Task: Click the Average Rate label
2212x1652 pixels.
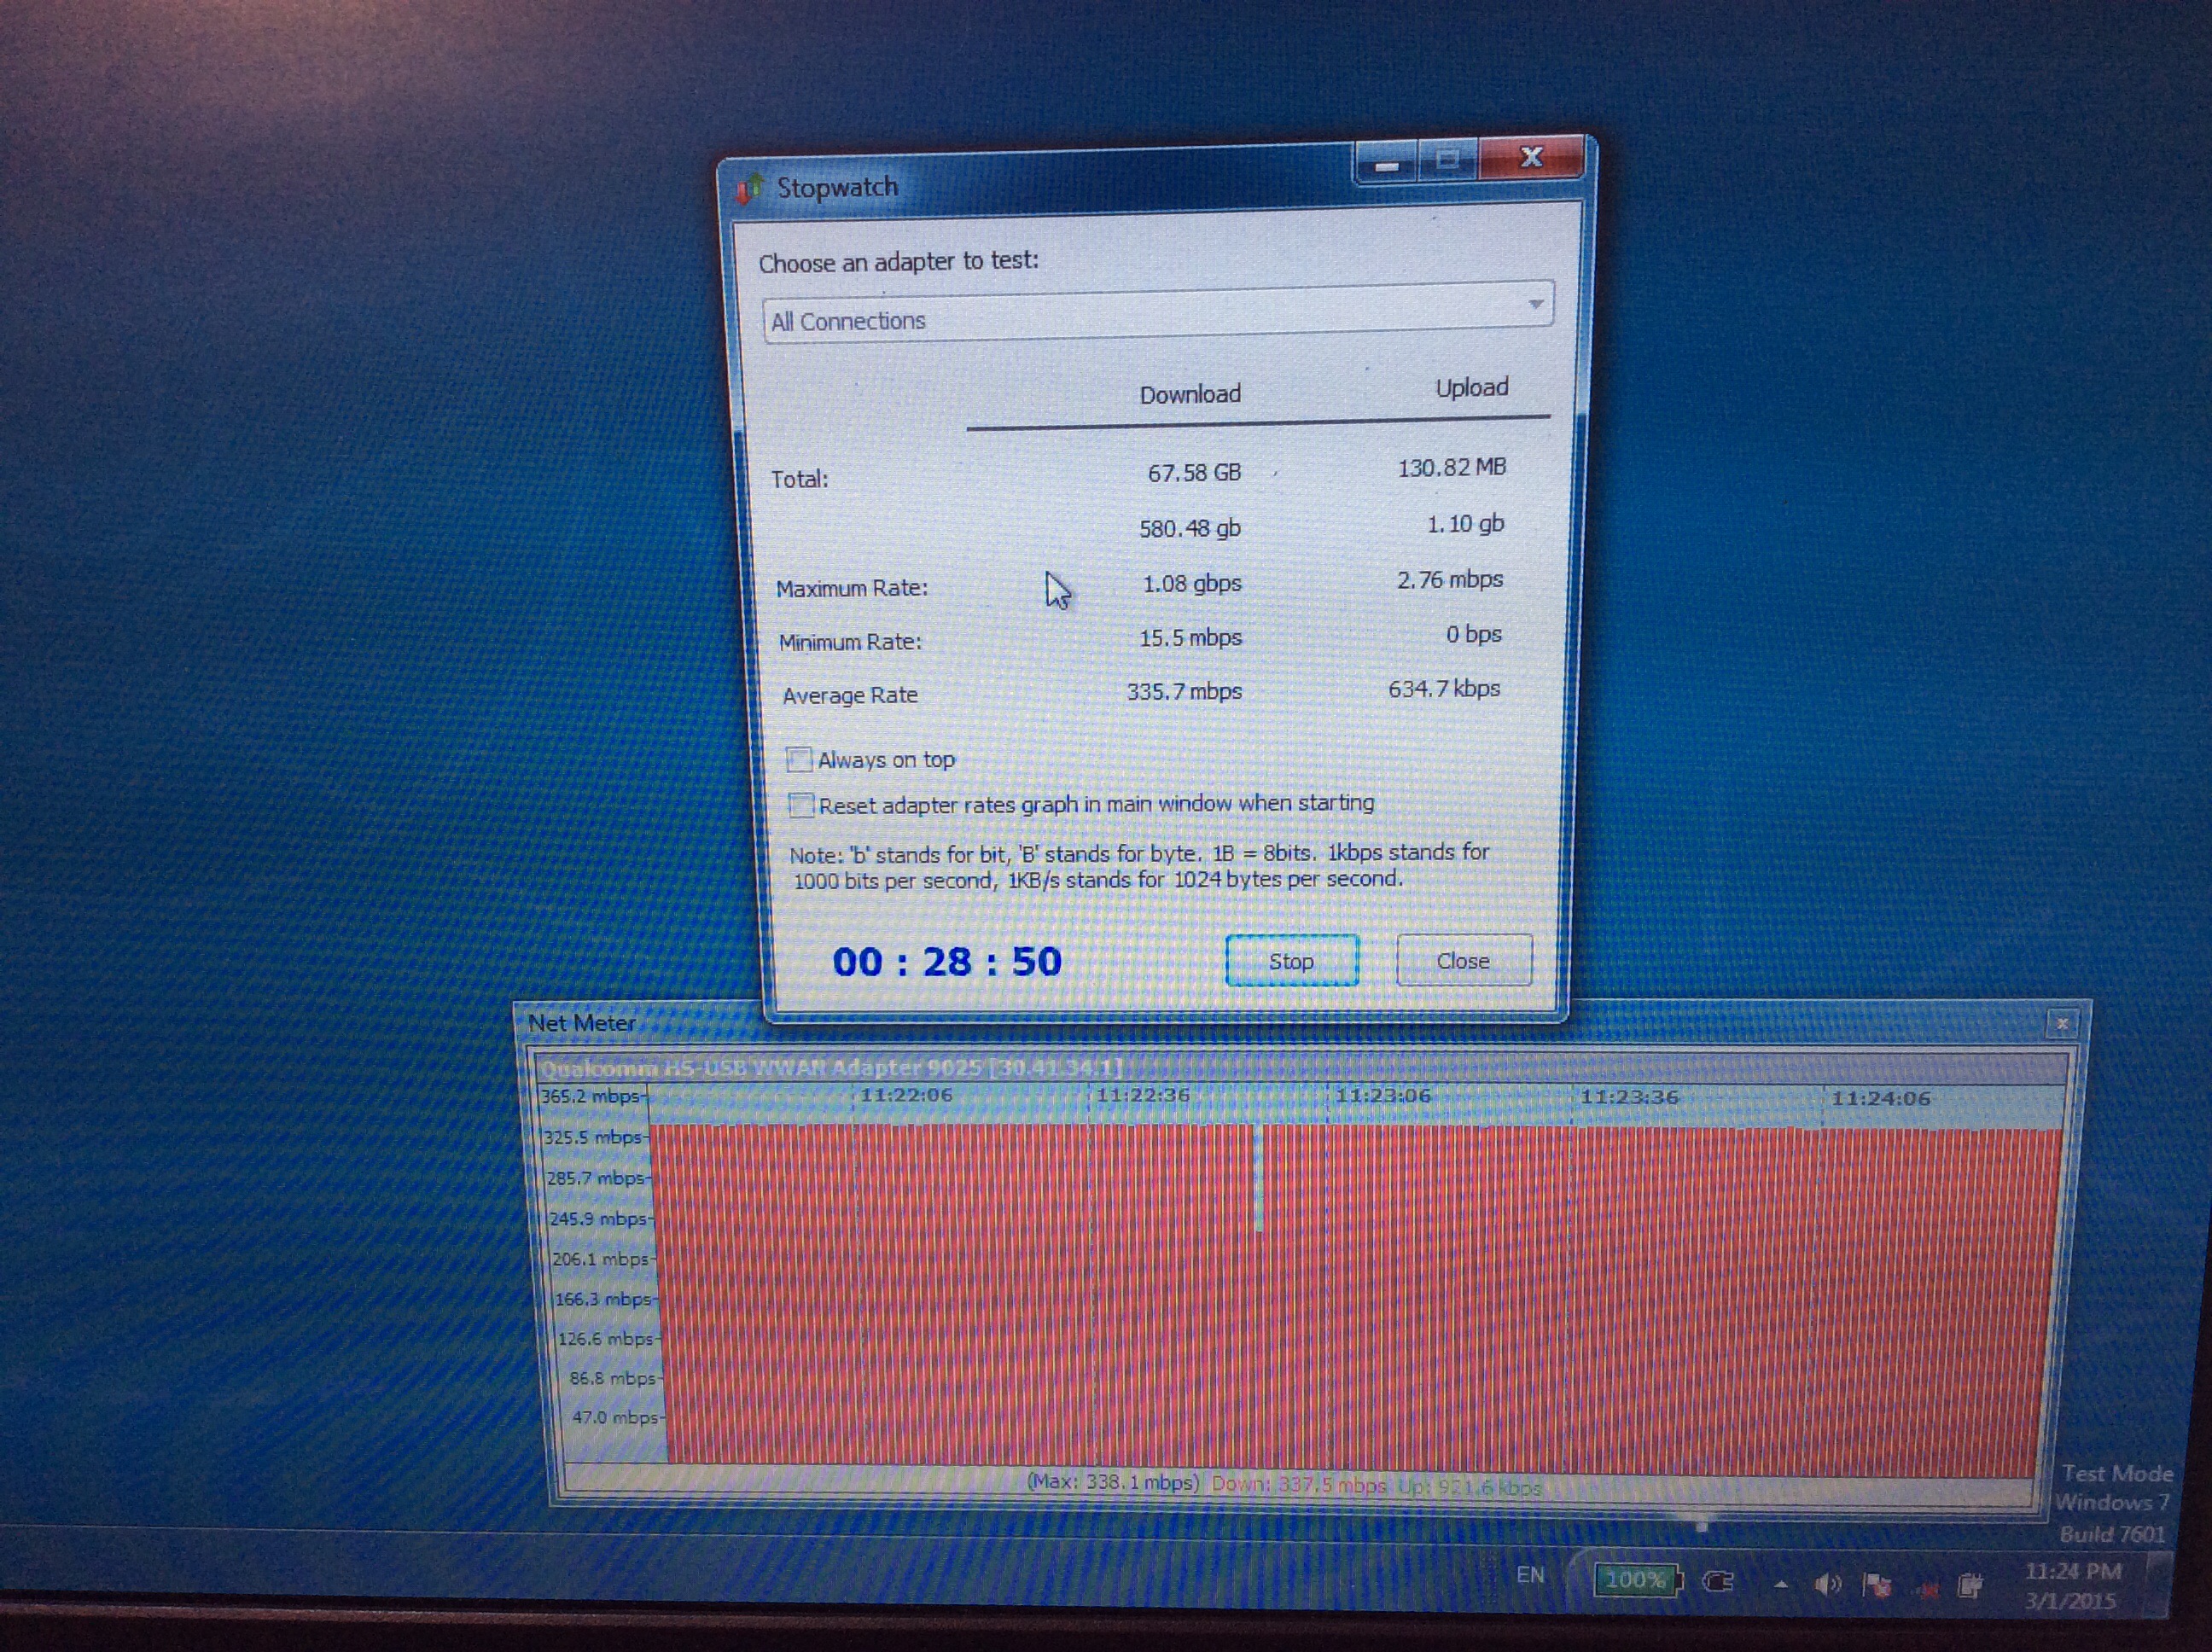Action: [850, 695]
